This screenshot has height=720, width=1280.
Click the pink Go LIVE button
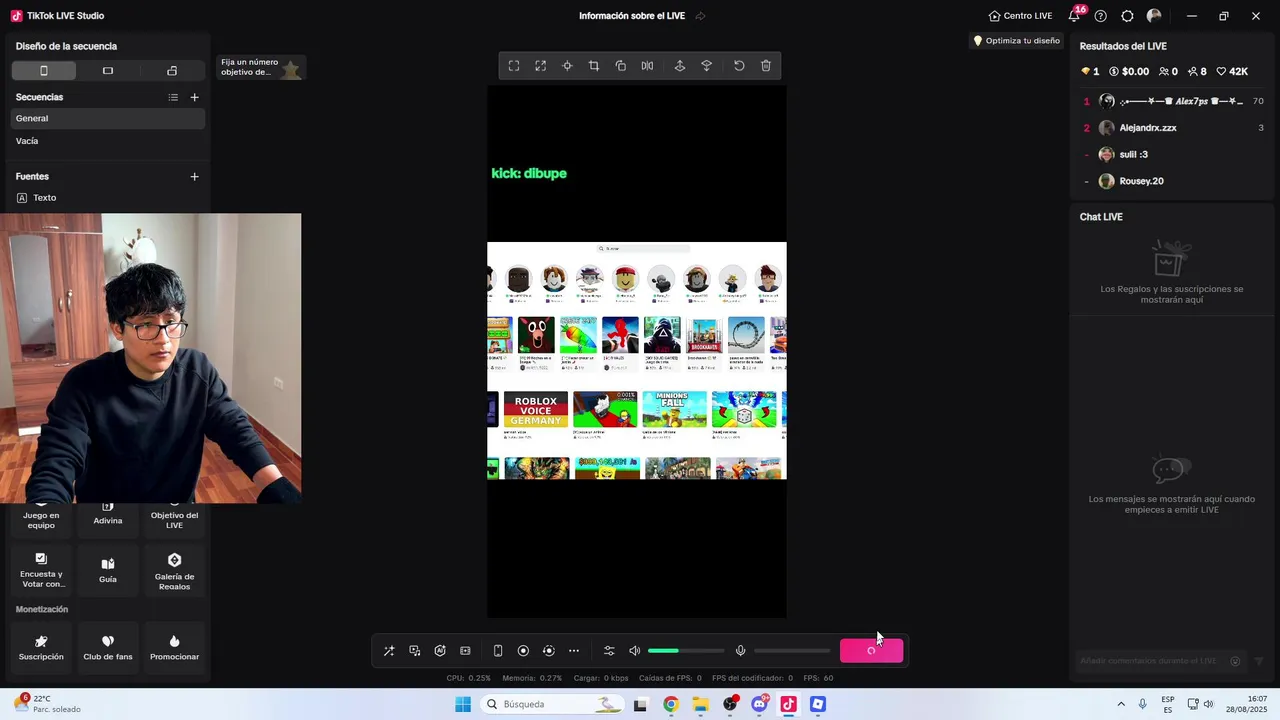(x=871, y=651)
